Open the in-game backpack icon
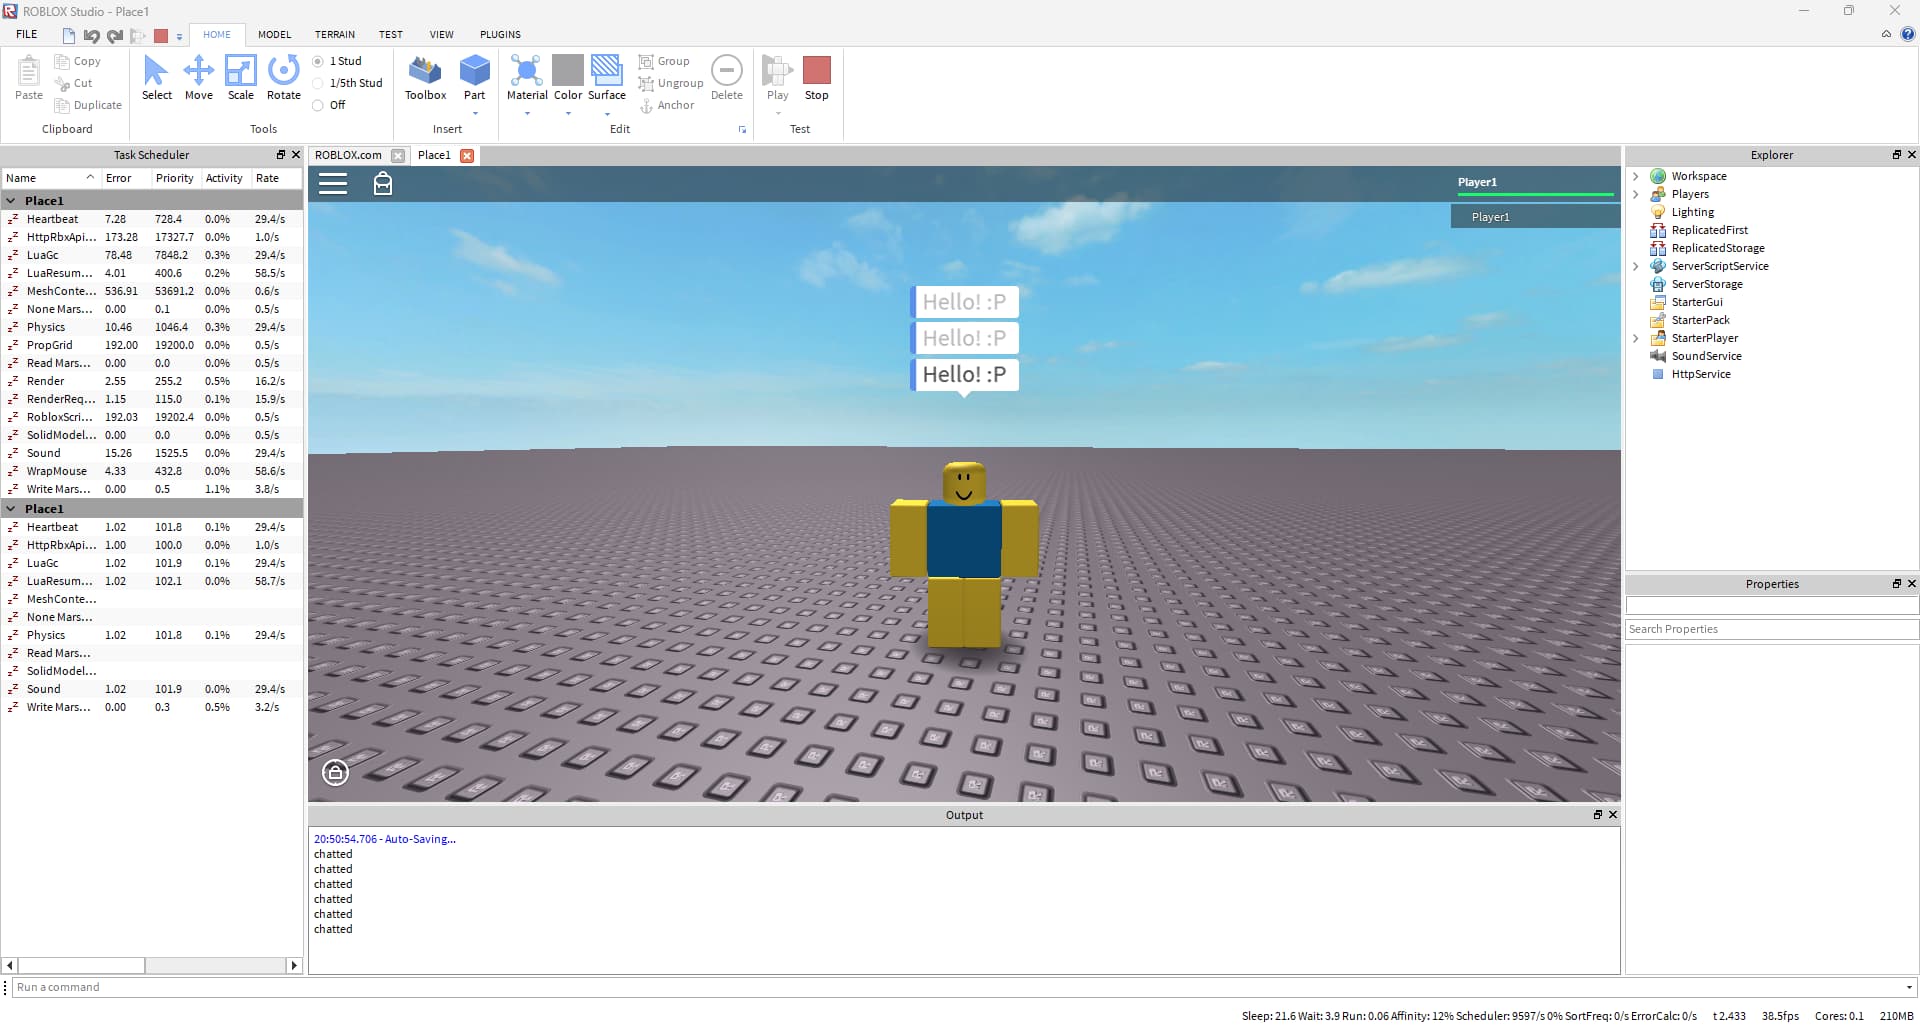Viewport: 1920px width, 1032px height. 383,183
